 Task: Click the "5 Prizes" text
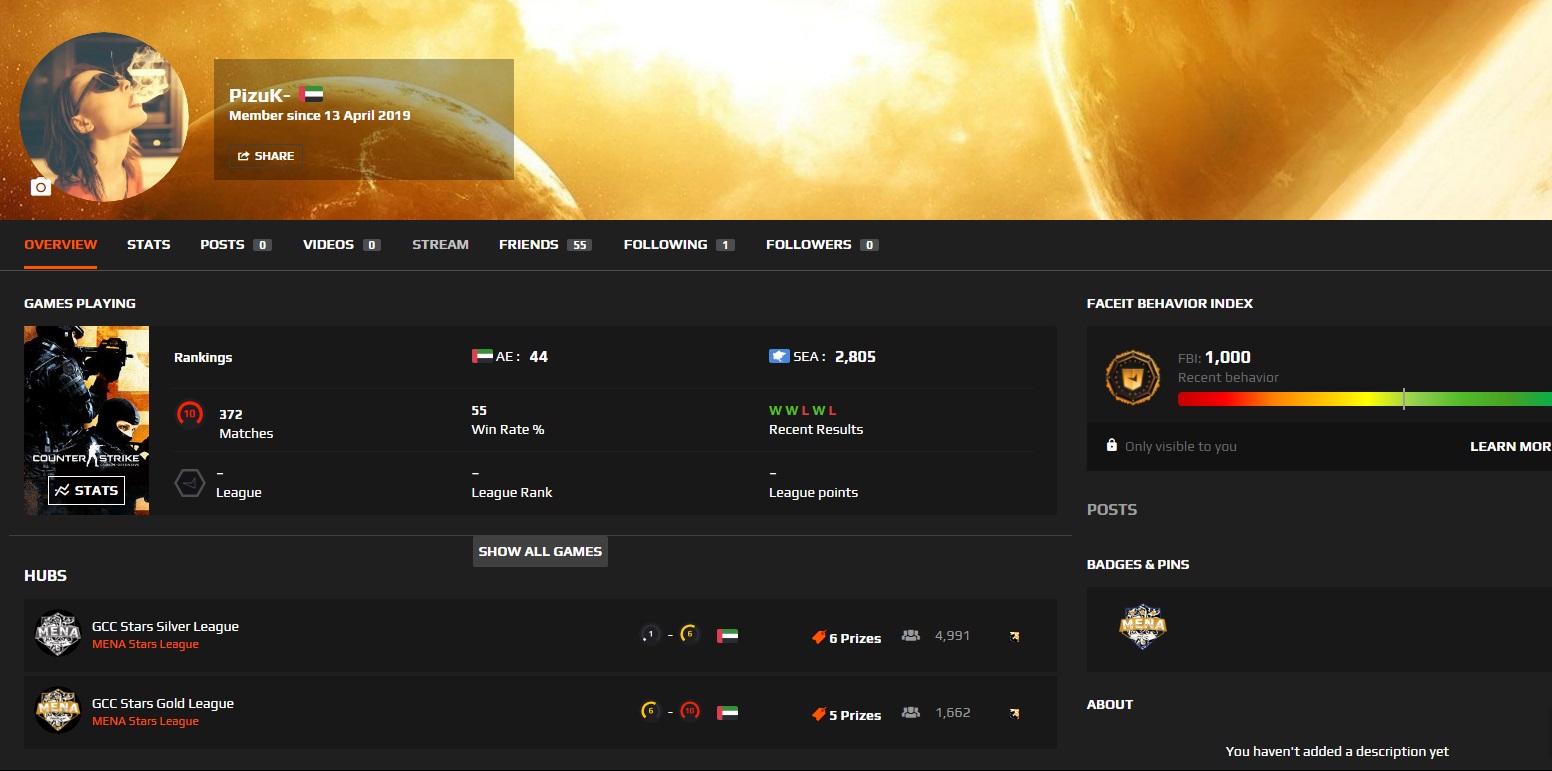[855, 715]
